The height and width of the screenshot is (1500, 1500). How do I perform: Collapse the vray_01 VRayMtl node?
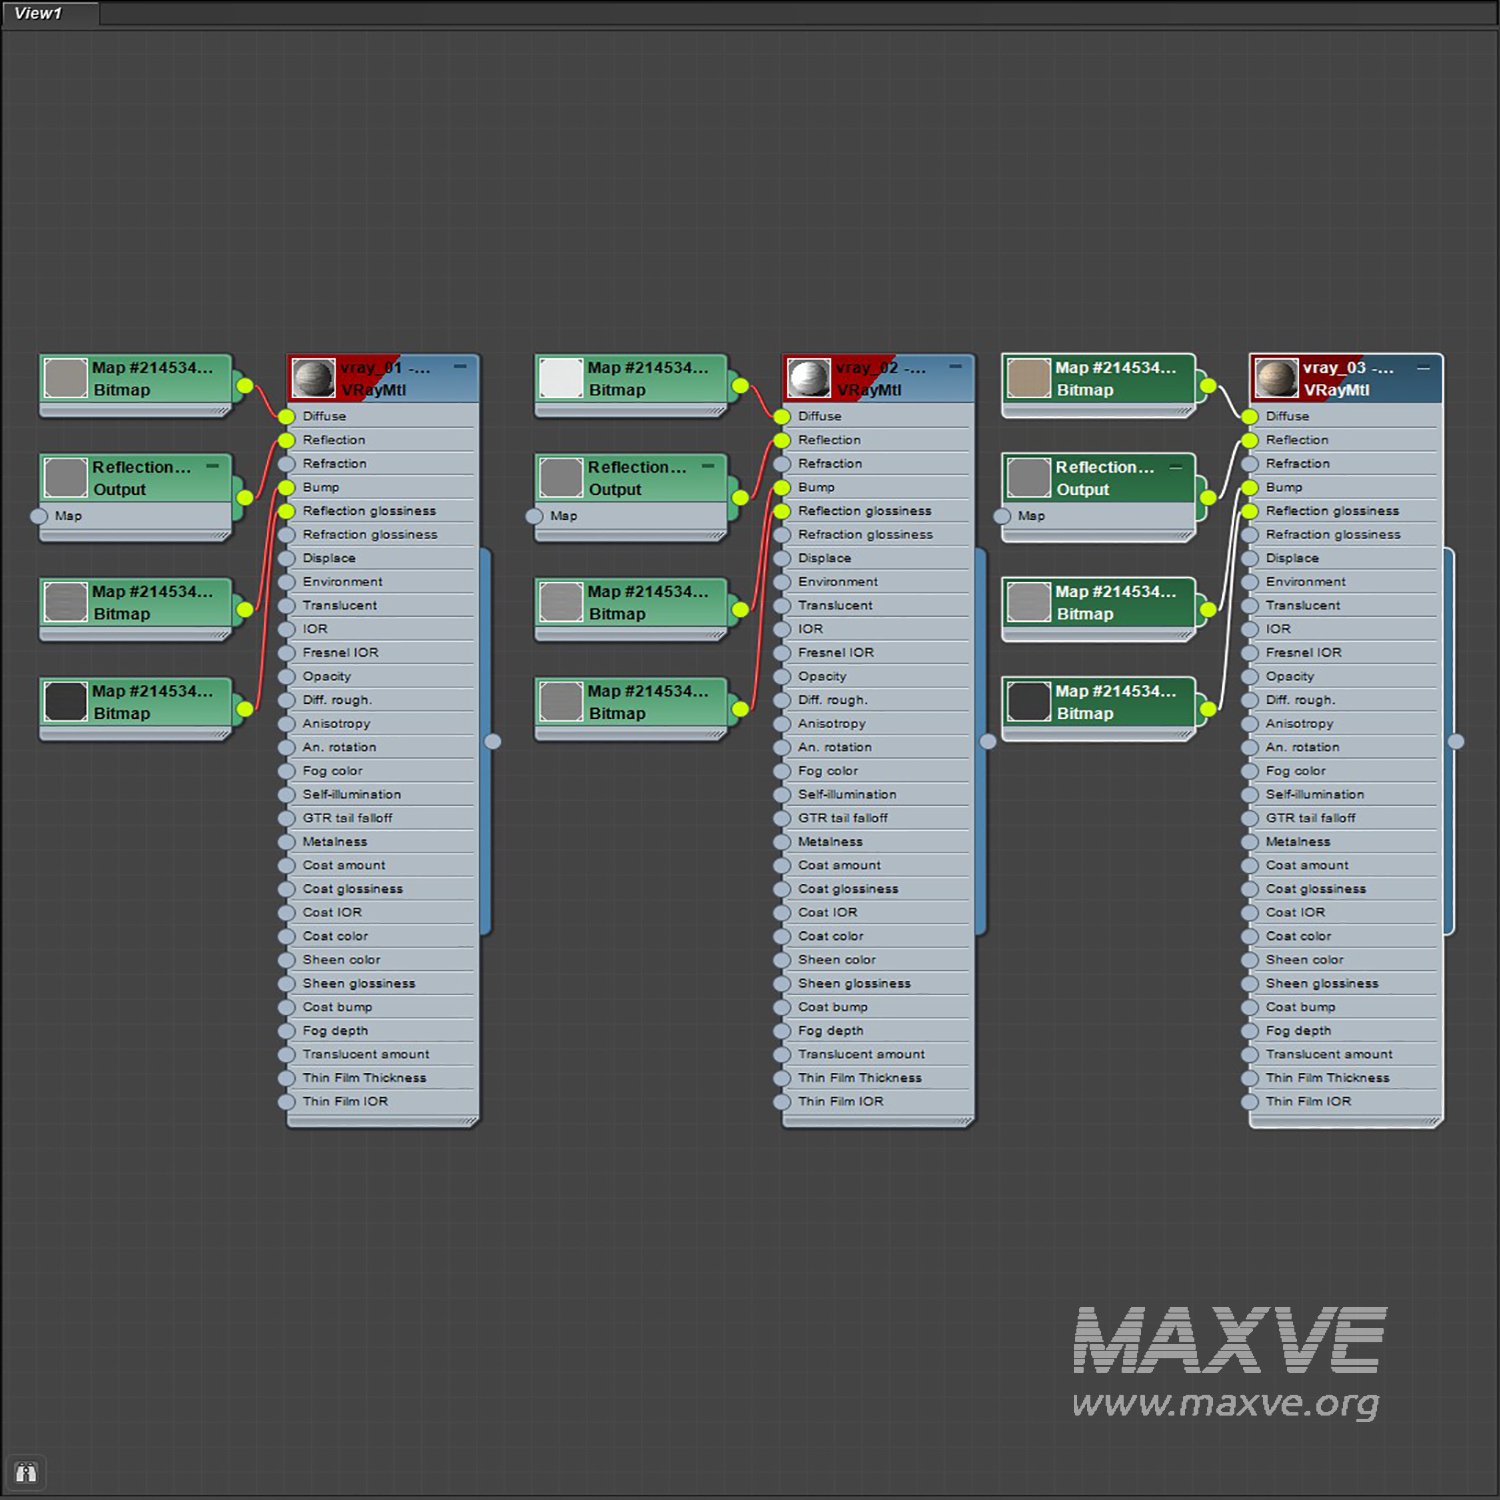coord(460,367)
